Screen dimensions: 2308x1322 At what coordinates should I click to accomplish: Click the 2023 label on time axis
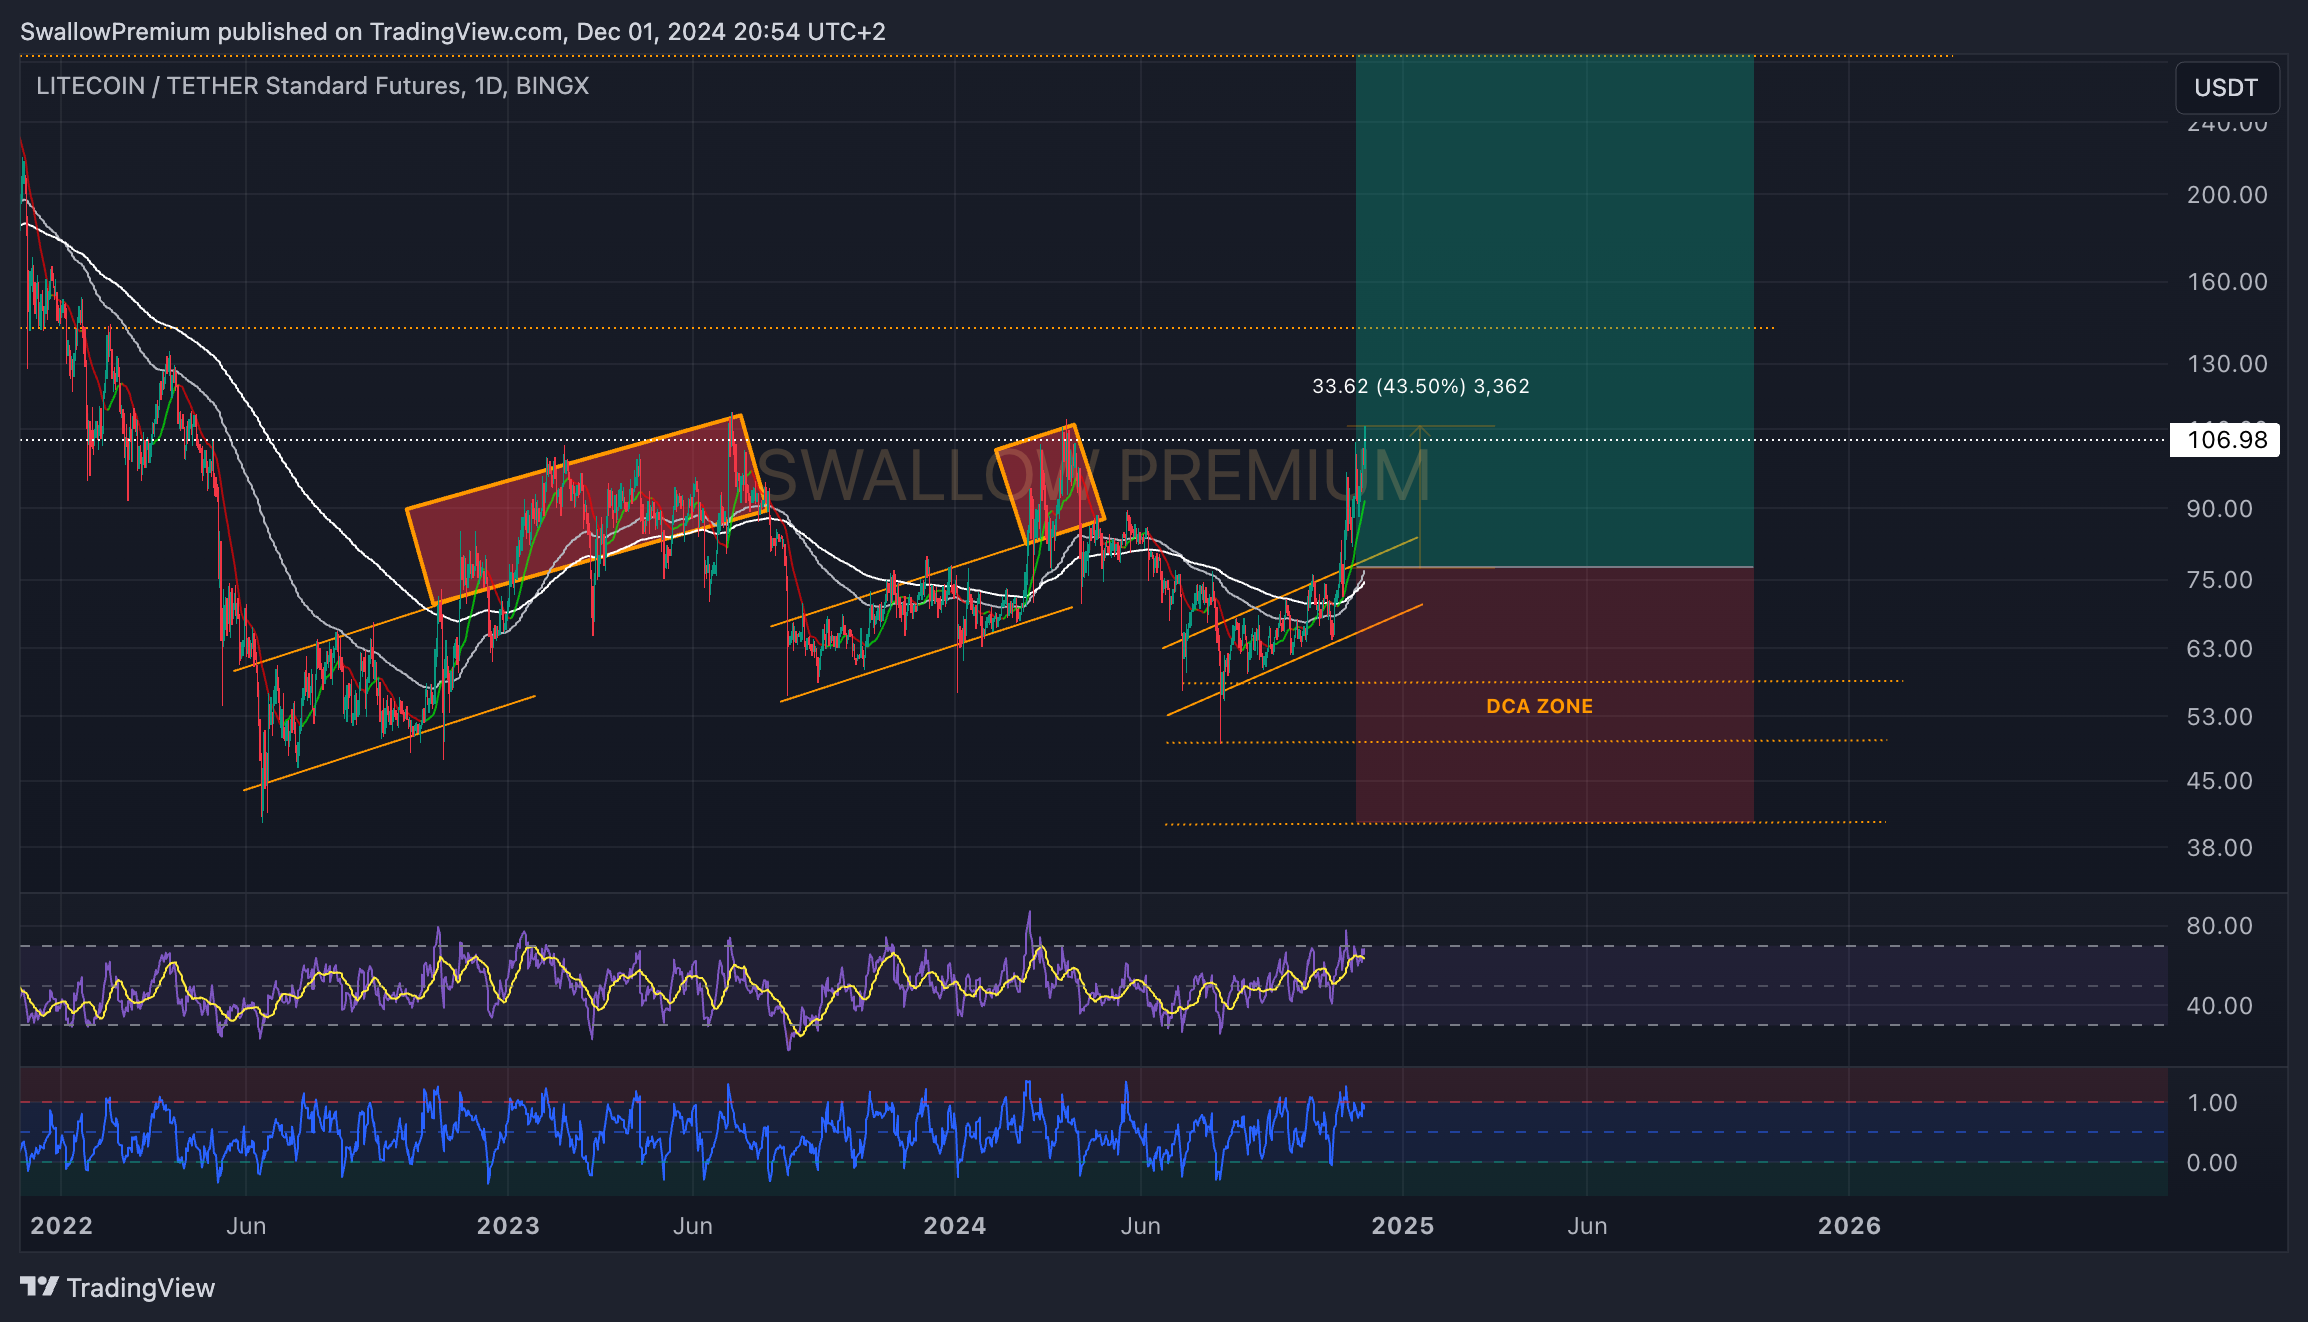pyautogui.click(x=508, y=1226)
